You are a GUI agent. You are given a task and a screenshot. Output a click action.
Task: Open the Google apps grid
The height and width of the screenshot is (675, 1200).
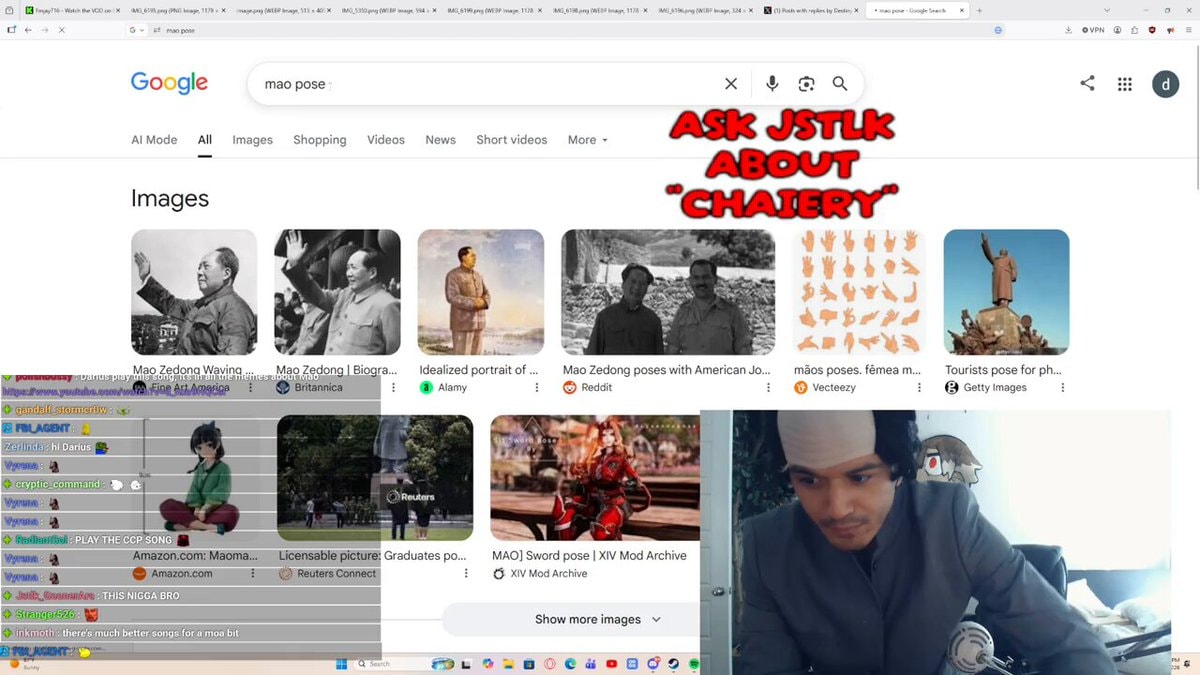click(1125, 84)
